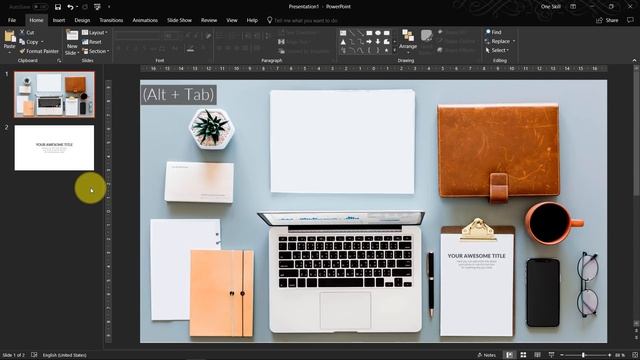Viewport: 640px width, 360px height.
Task: Click the Start From Beginning icon in quick access toolbar
Action: pos(97,7)
